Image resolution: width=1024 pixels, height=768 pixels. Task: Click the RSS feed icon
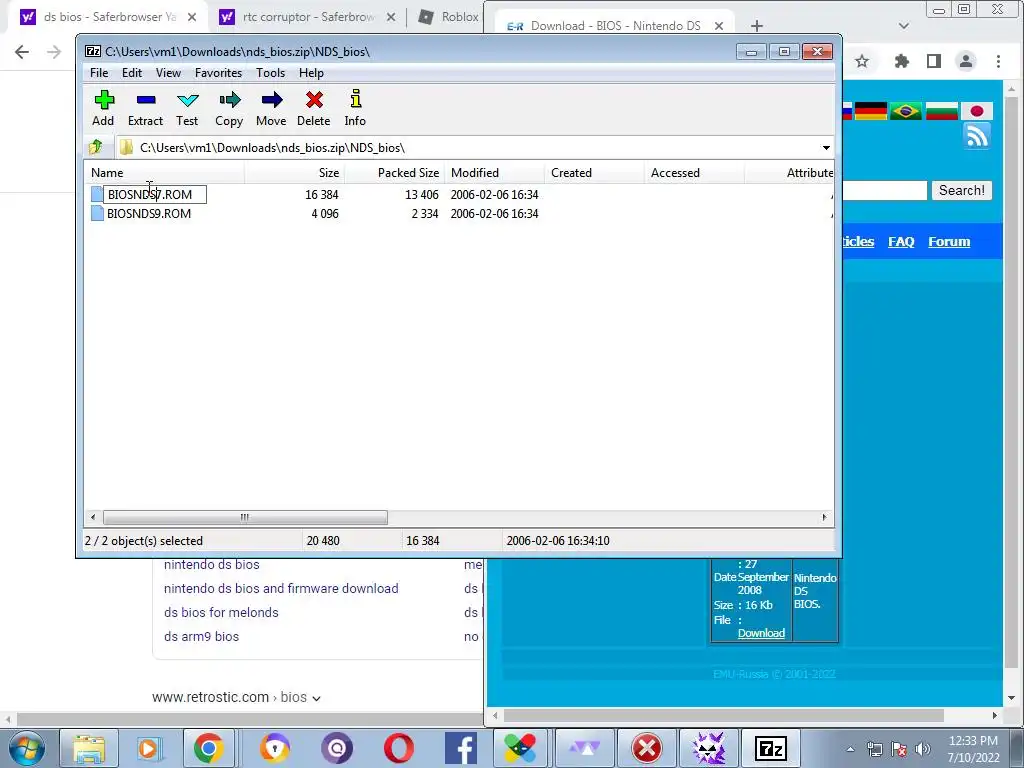point(976,136)
